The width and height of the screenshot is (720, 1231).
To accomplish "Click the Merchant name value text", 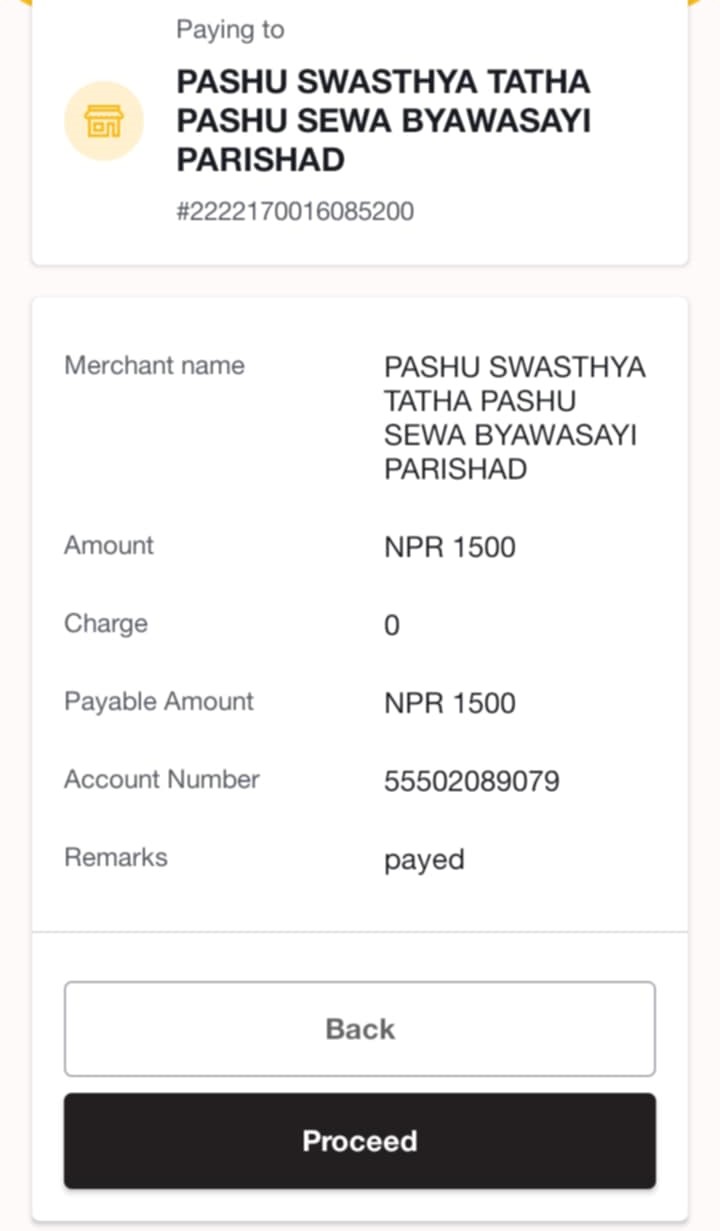I will (x=514, y=417).
